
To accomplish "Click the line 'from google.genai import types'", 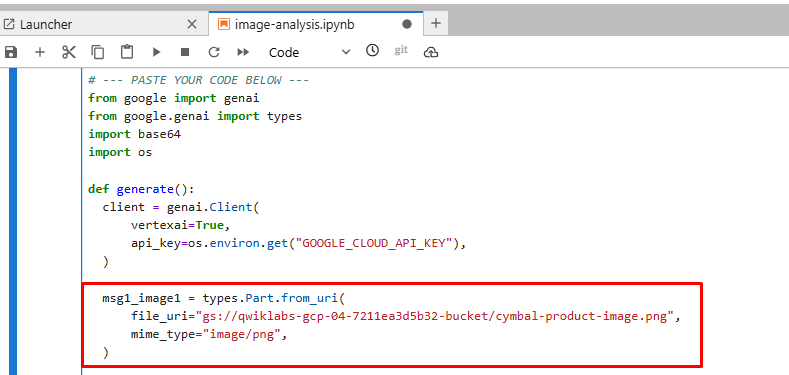I will 195,116.
